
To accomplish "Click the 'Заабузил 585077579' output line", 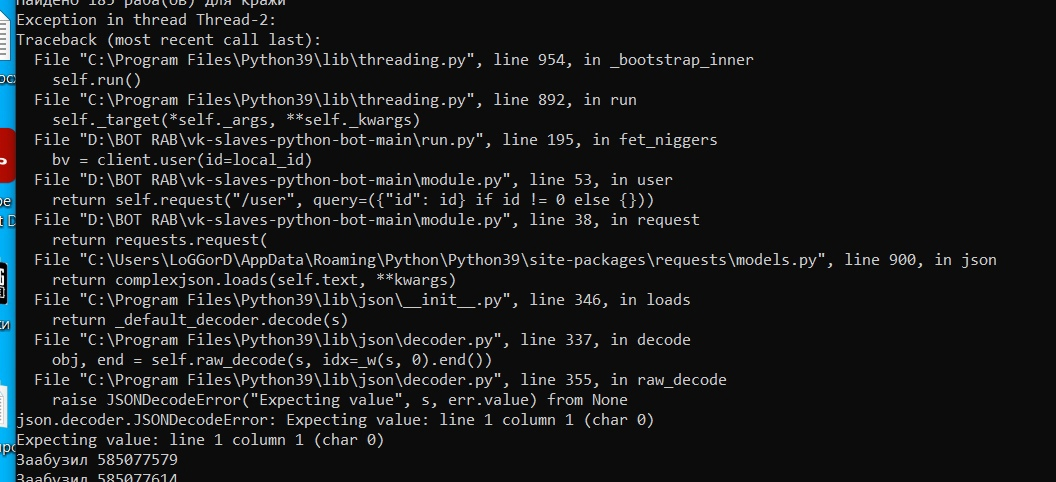I will [97, 460].
